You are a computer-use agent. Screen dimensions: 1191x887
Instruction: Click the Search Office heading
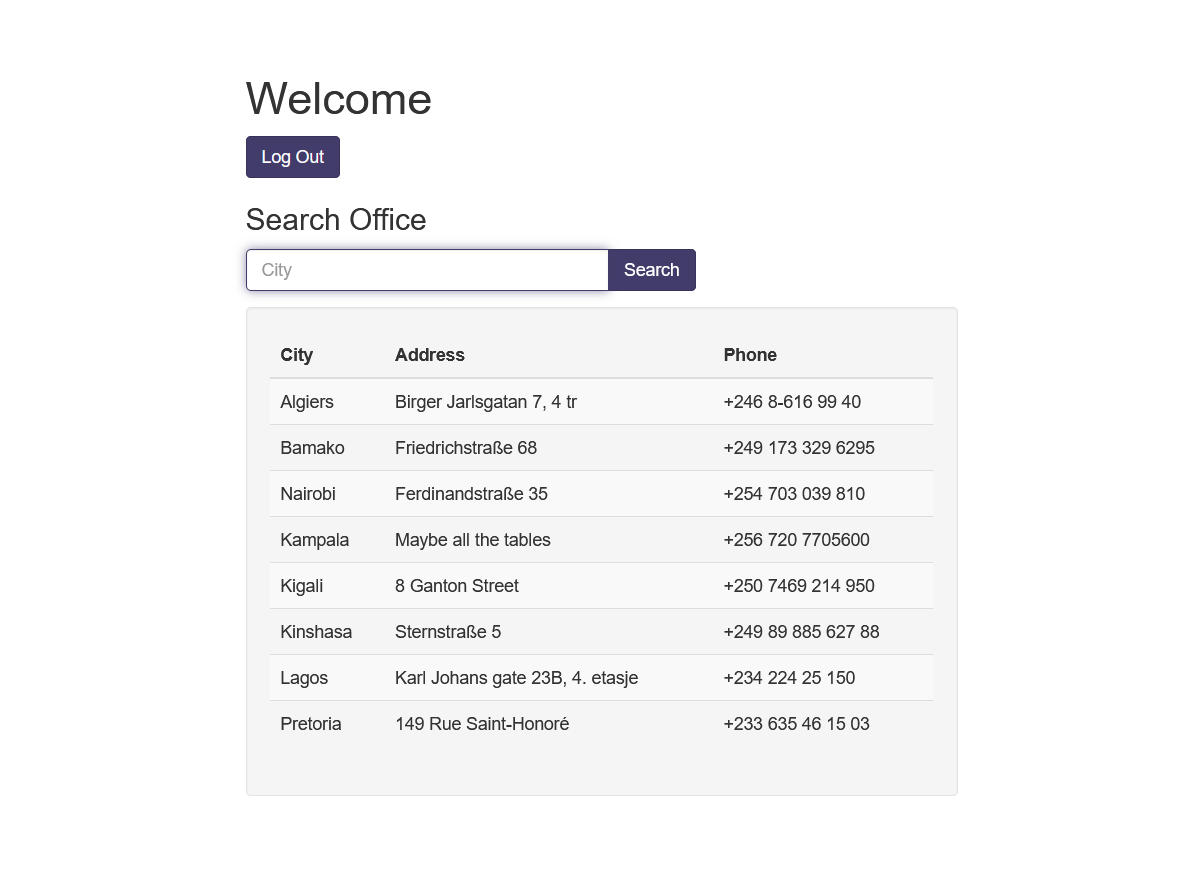click(x=336, y=219)
